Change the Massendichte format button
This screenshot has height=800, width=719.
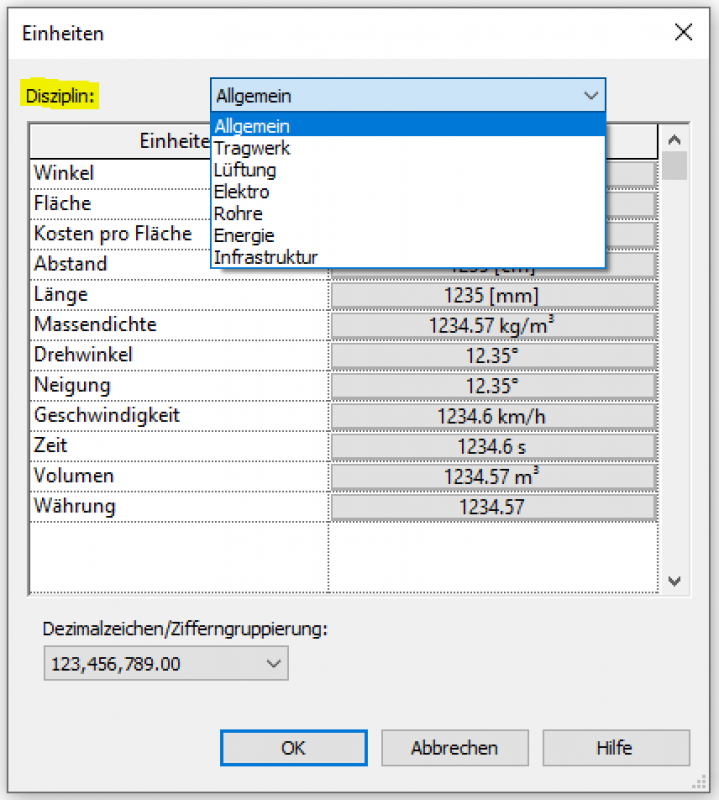click(x=492, y=326)
